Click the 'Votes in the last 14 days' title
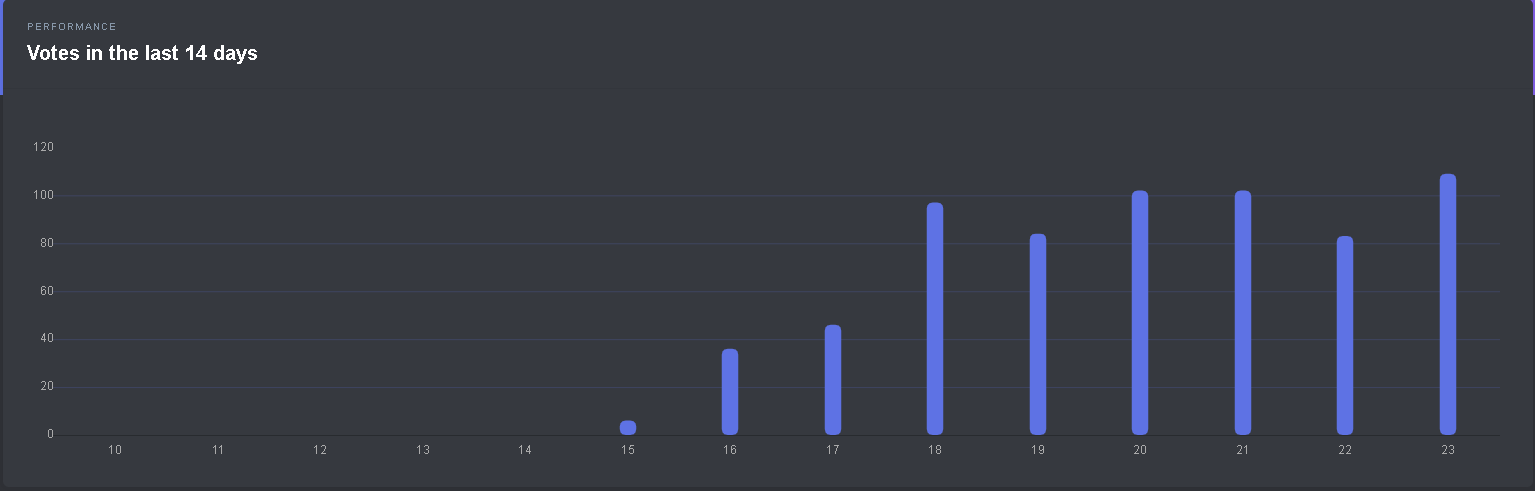The width and height of the screenshot is (1535, 491). click(142, 54)
